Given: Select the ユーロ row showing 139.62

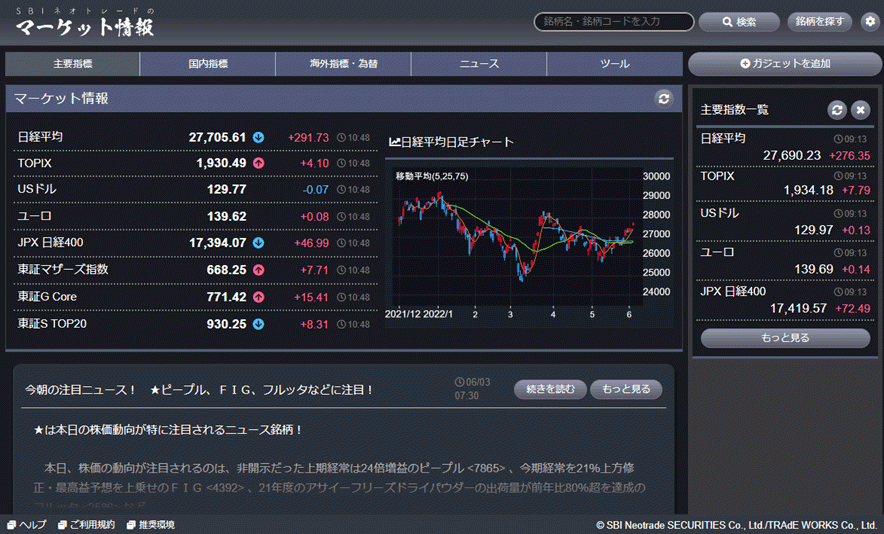Looking at the screenshot, I should (195, 217).
